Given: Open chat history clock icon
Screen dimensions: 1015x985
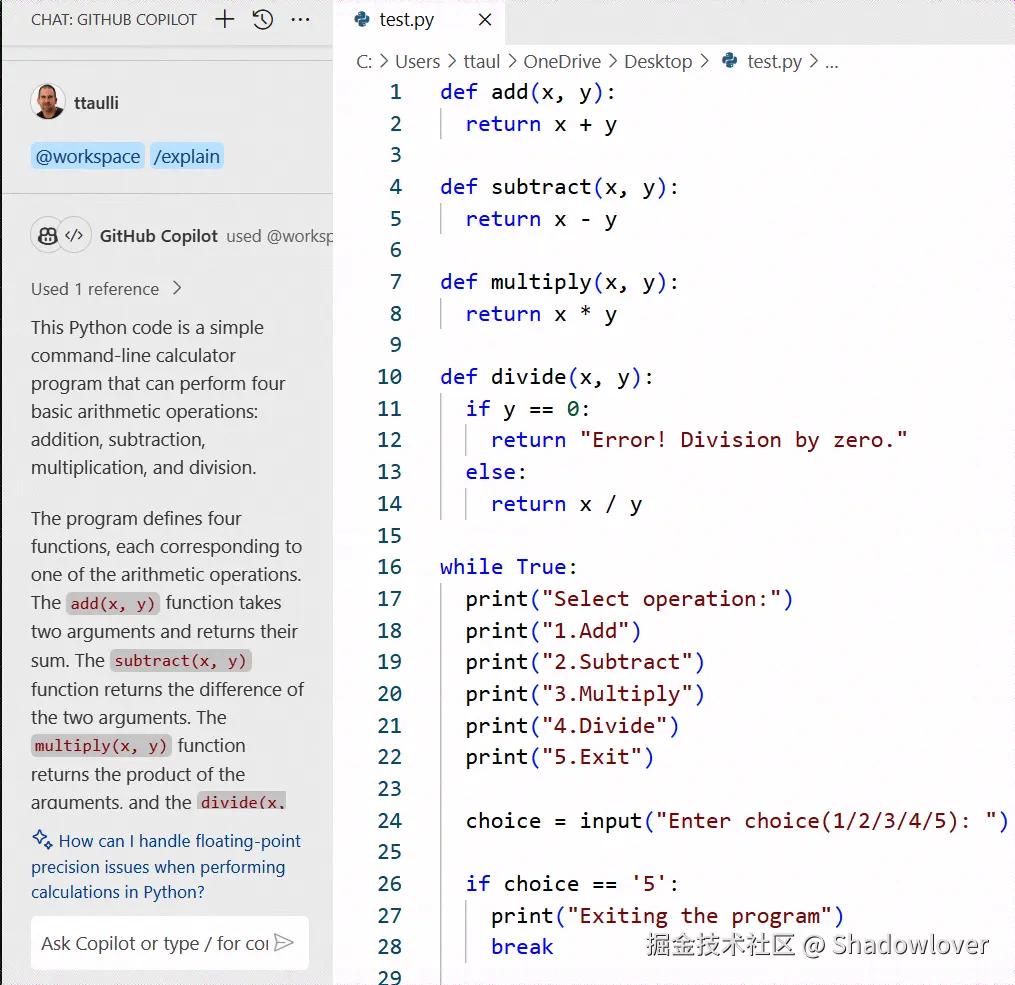Looking at the screenshot, I should [x=263, y=19].
